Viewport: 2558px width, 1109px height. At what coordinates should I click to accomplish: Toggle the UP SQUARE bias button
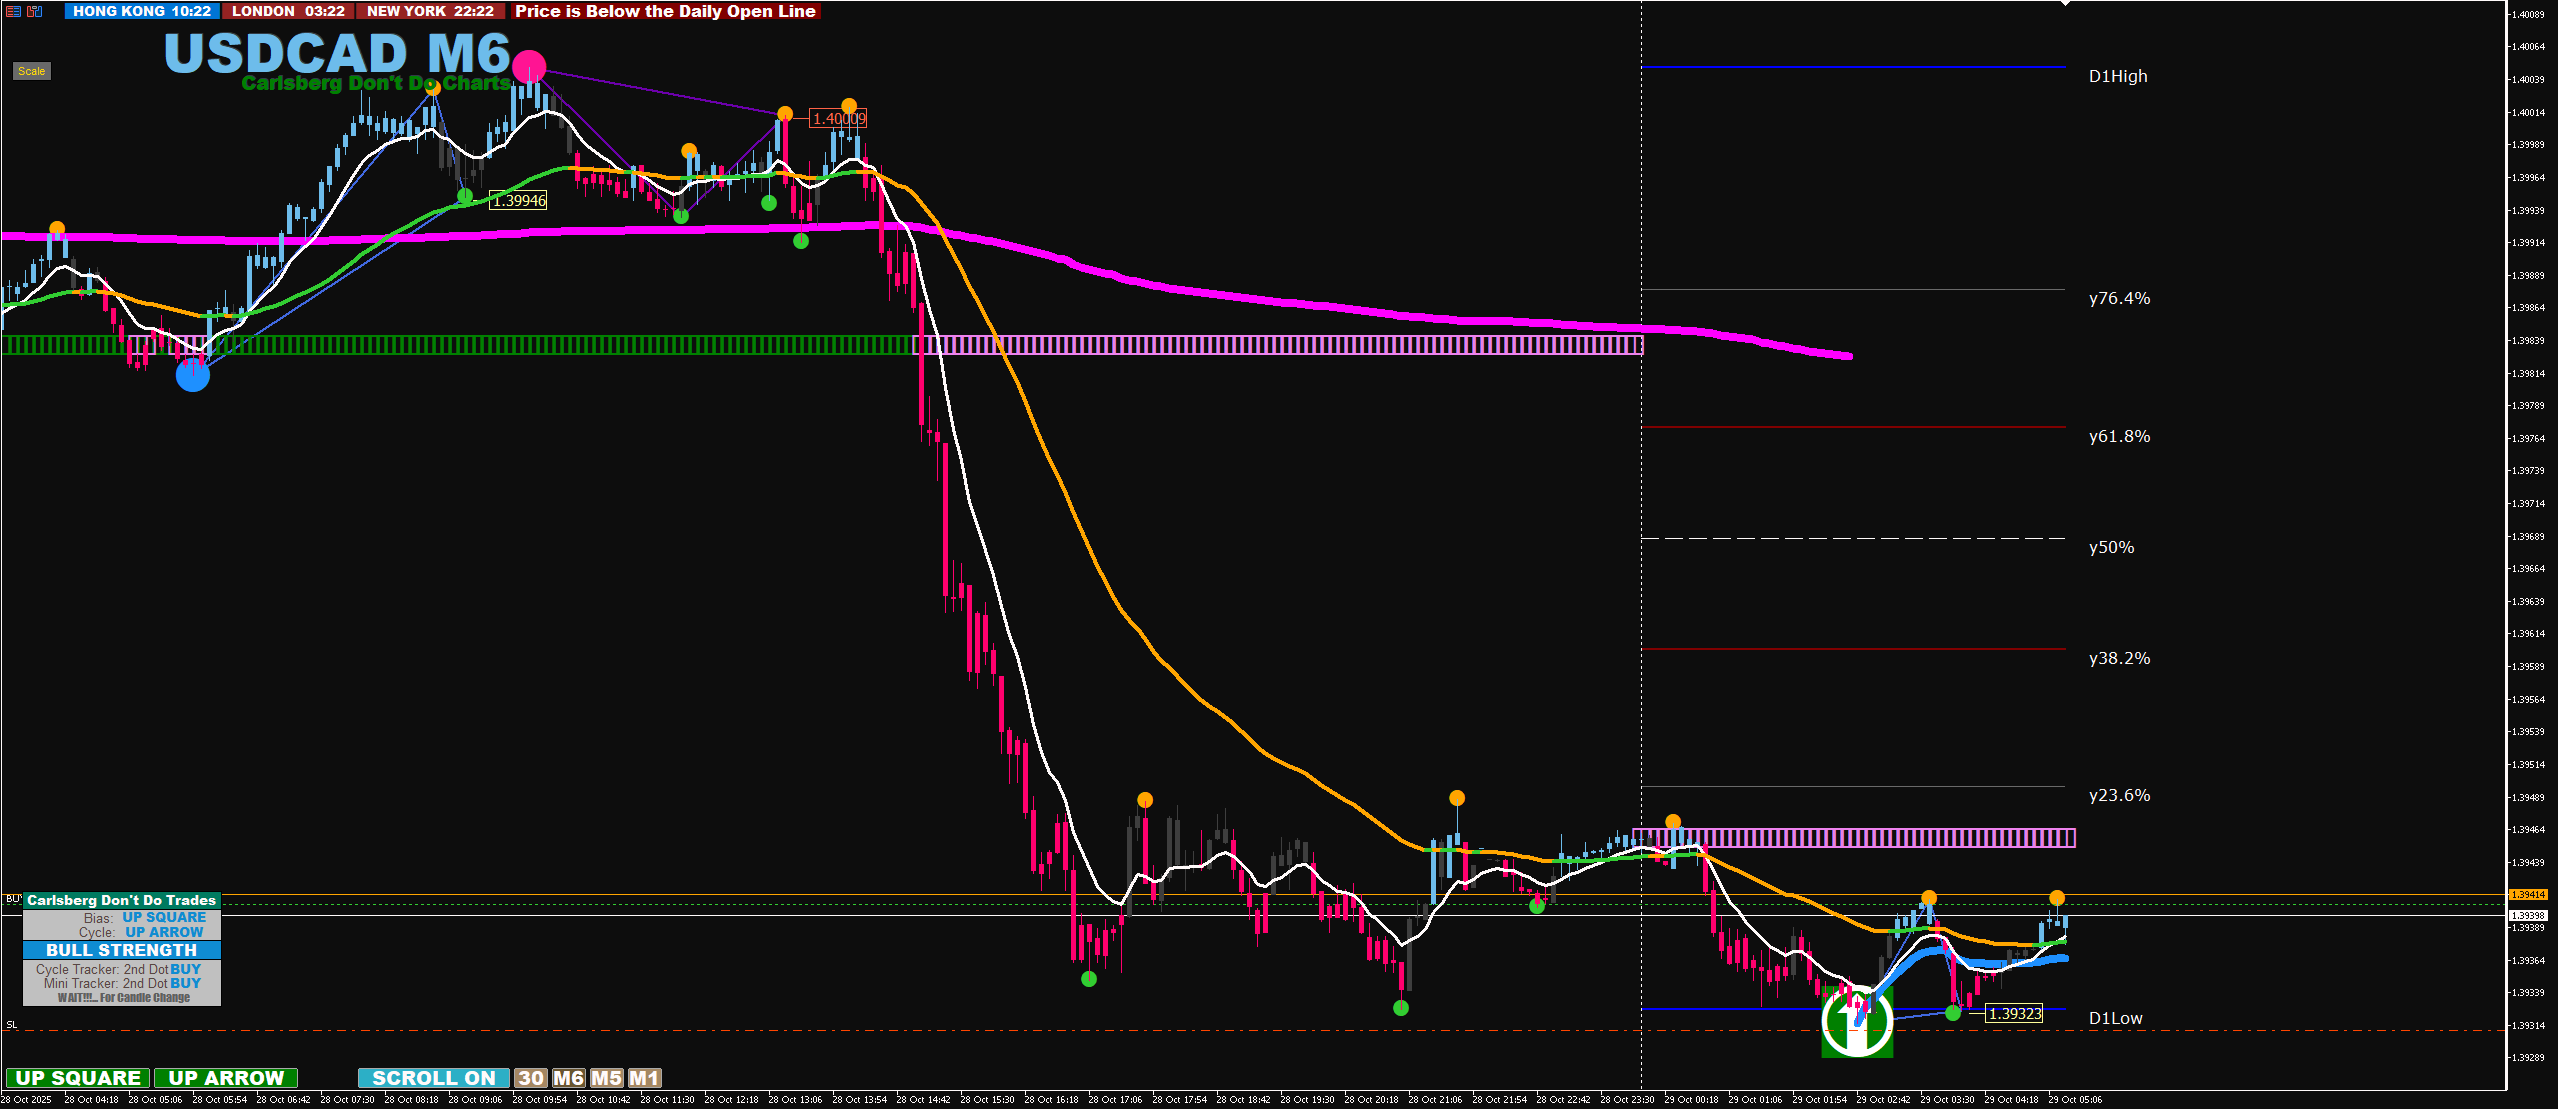coord(78,1078)
